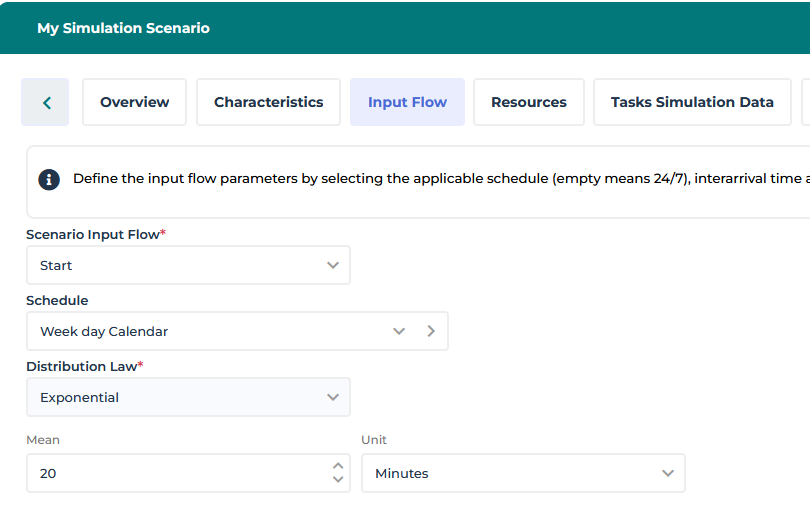Screen dimensions: 810x522
Task: Switch to the Overview tab
Action: 134,102
